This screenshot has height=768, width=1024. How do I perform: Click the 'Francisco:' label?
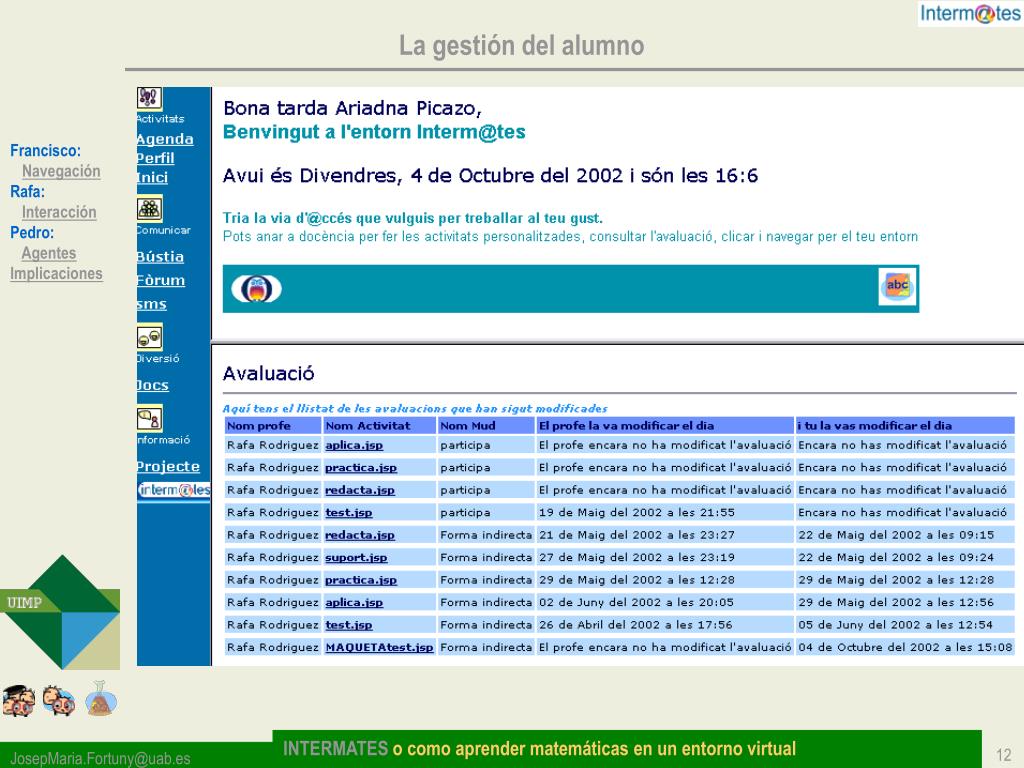pos(45,151)
